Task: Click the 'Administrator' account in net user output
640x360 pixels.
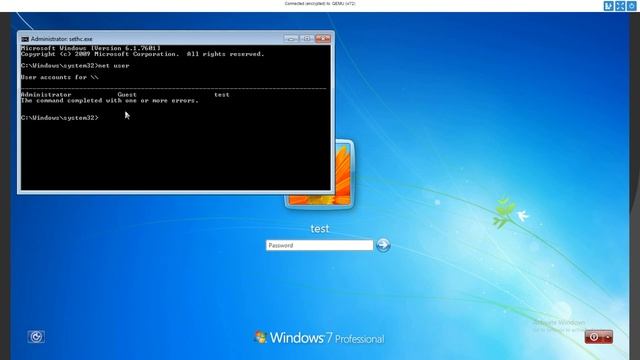Action: coord(46,94)
